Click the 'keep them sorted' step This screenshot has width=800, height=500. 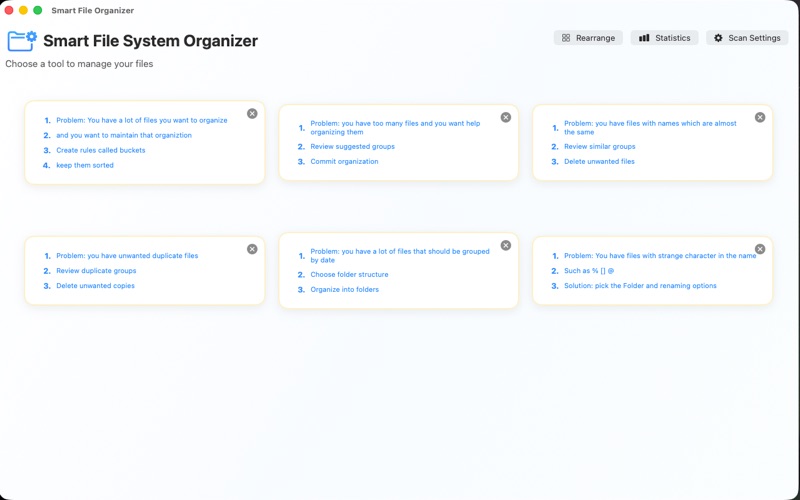click(x=85, y=165)
